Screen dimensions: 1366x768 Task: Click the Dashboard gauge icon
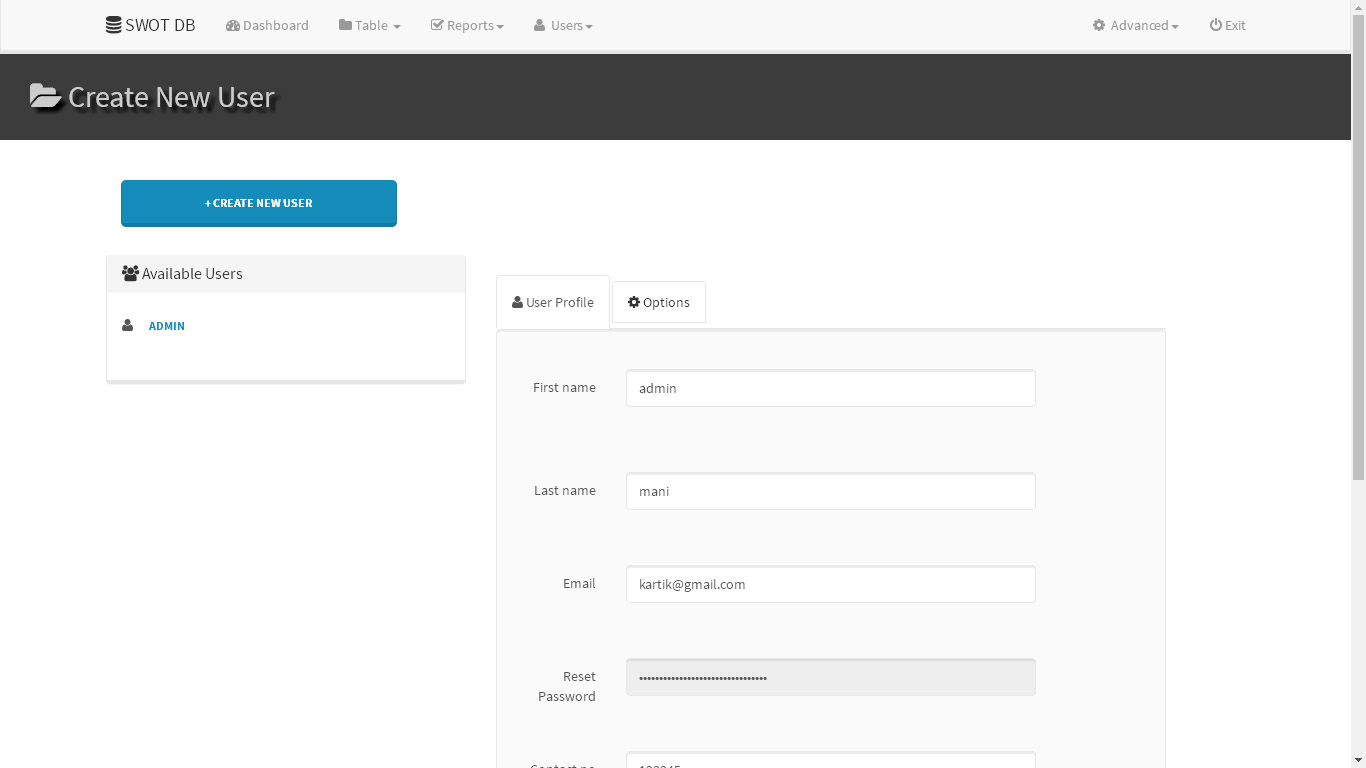click(233, 25)
